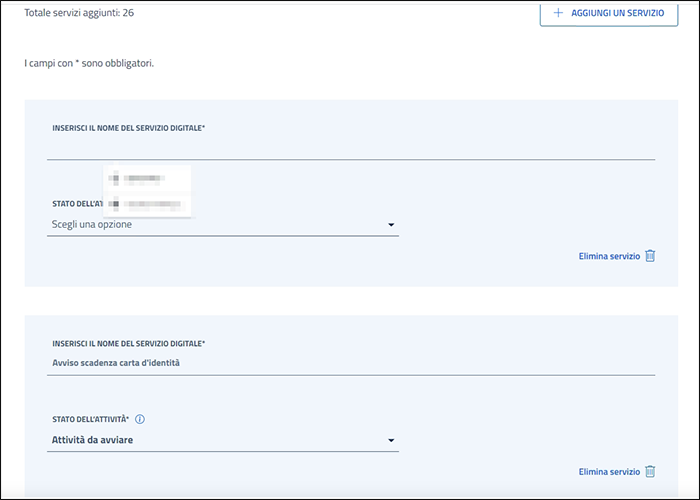Focus the empty first service name field
700x500 pixels.
(x=350, y=149)
